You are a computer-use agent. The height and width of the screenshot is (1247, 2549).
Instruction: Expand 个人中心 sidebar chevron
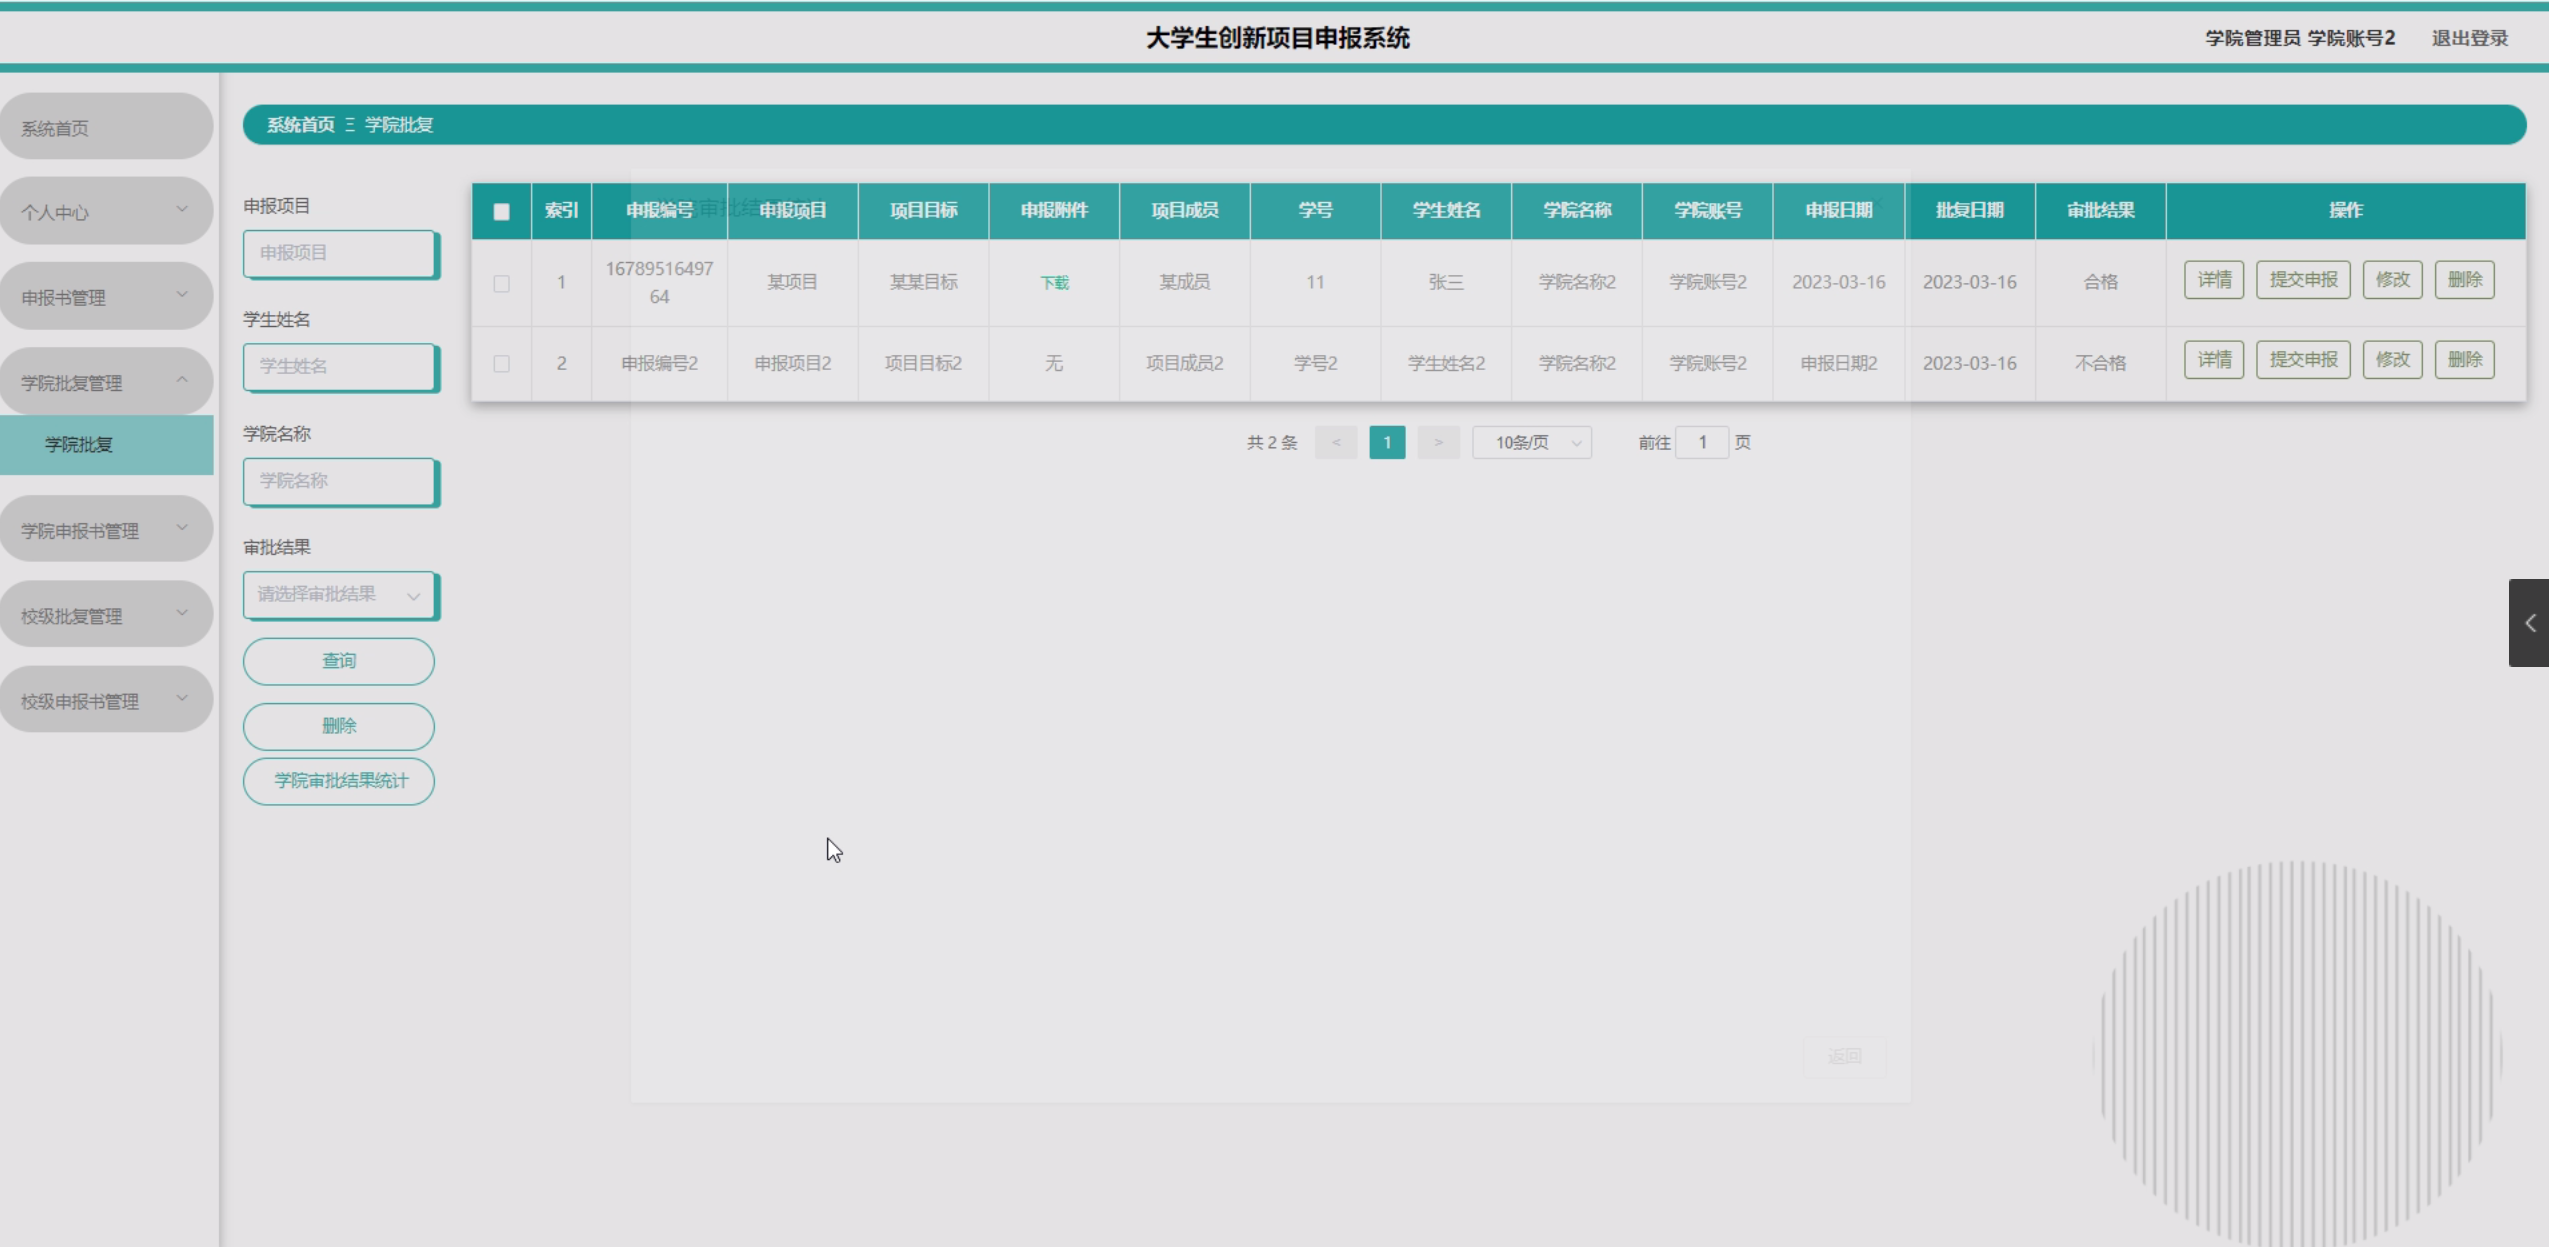pos(182,209)
